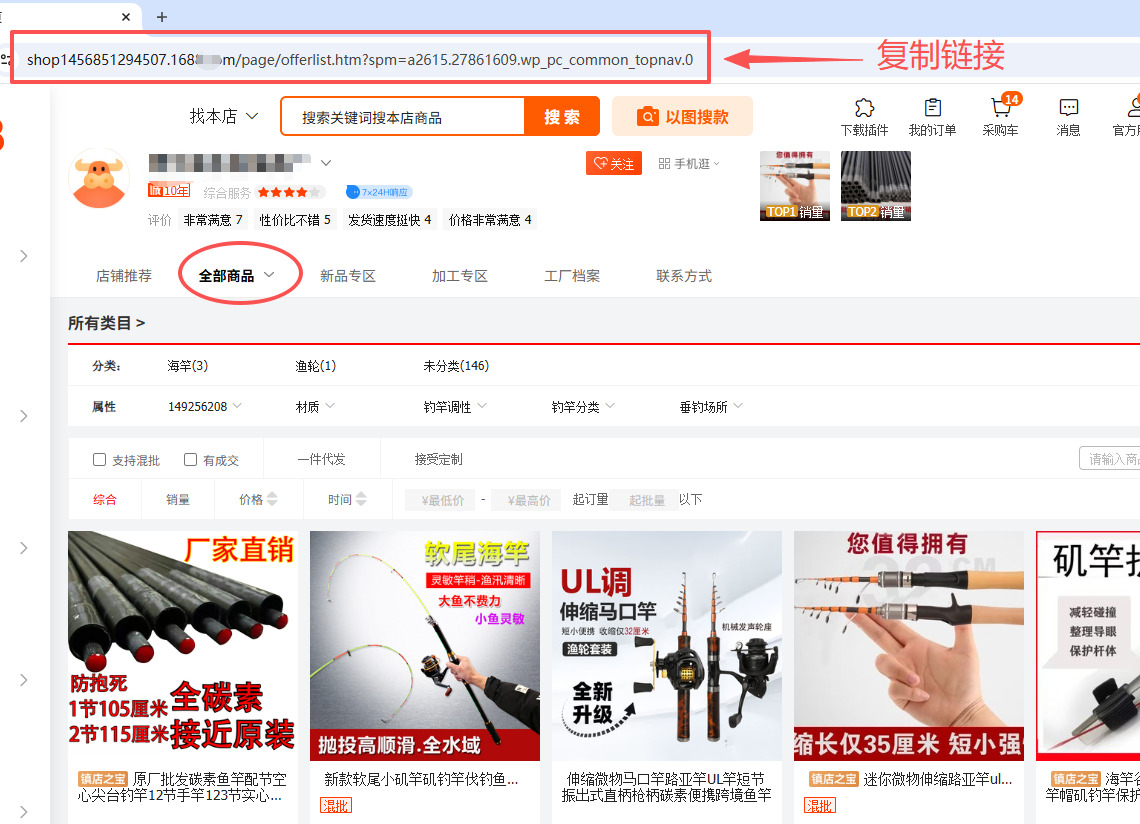Click the 起批量 quantity input
Screen dimensions: 1140x824
643,500
